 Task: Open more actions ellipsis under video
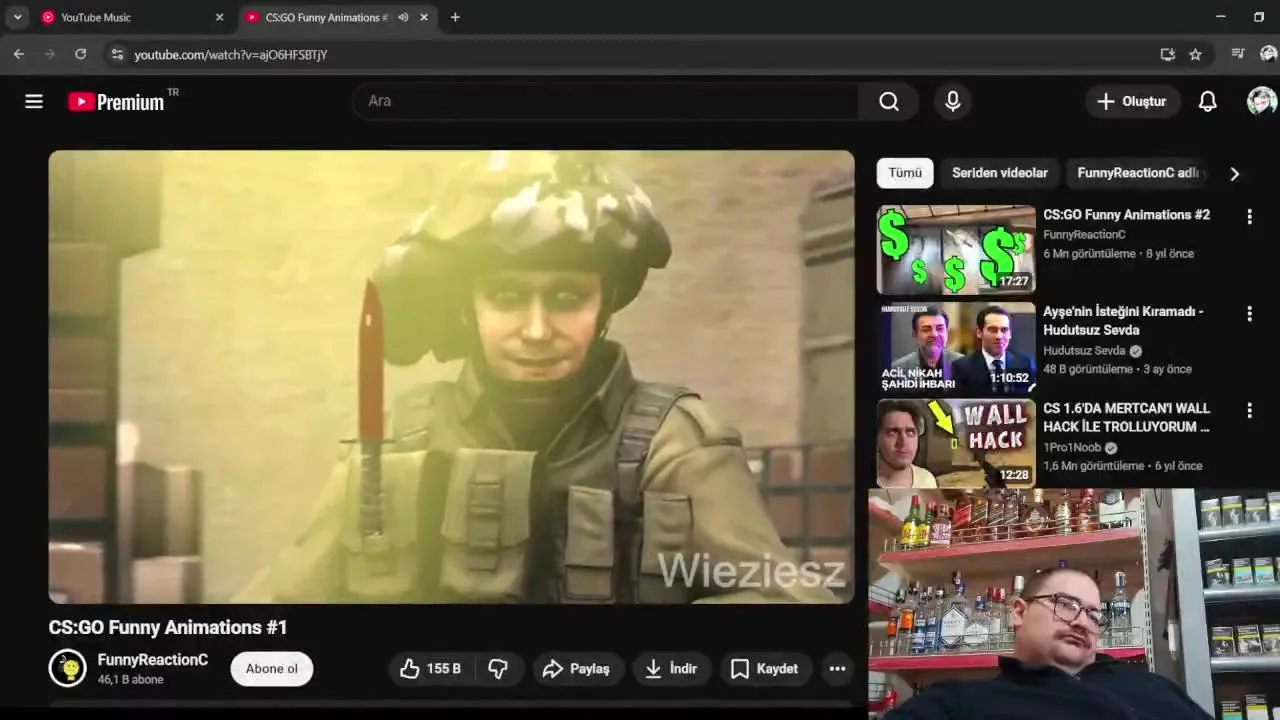tap(837, 669)
